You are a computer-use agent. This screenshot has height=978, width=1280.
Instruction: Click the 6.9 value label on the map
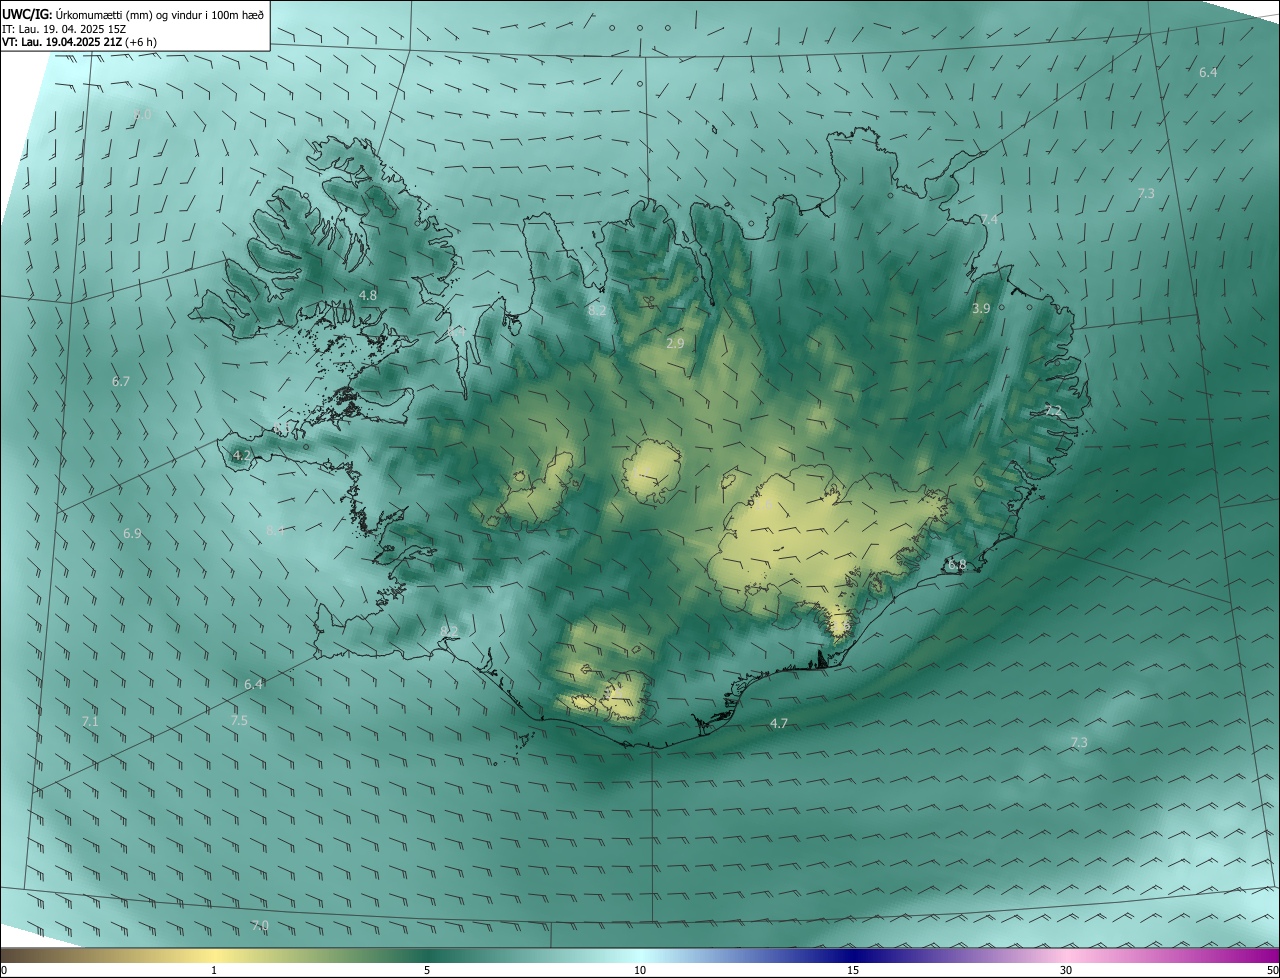coord(132,534)
